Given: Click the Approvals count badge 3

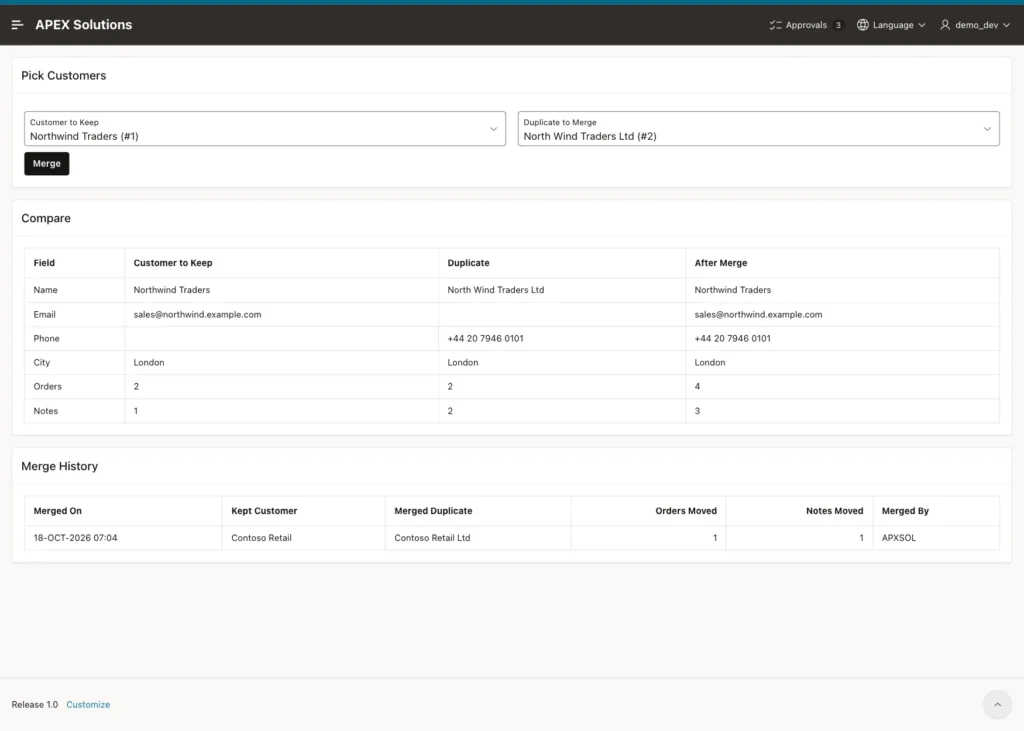Looking at the screenshot, I should [838, 25].
